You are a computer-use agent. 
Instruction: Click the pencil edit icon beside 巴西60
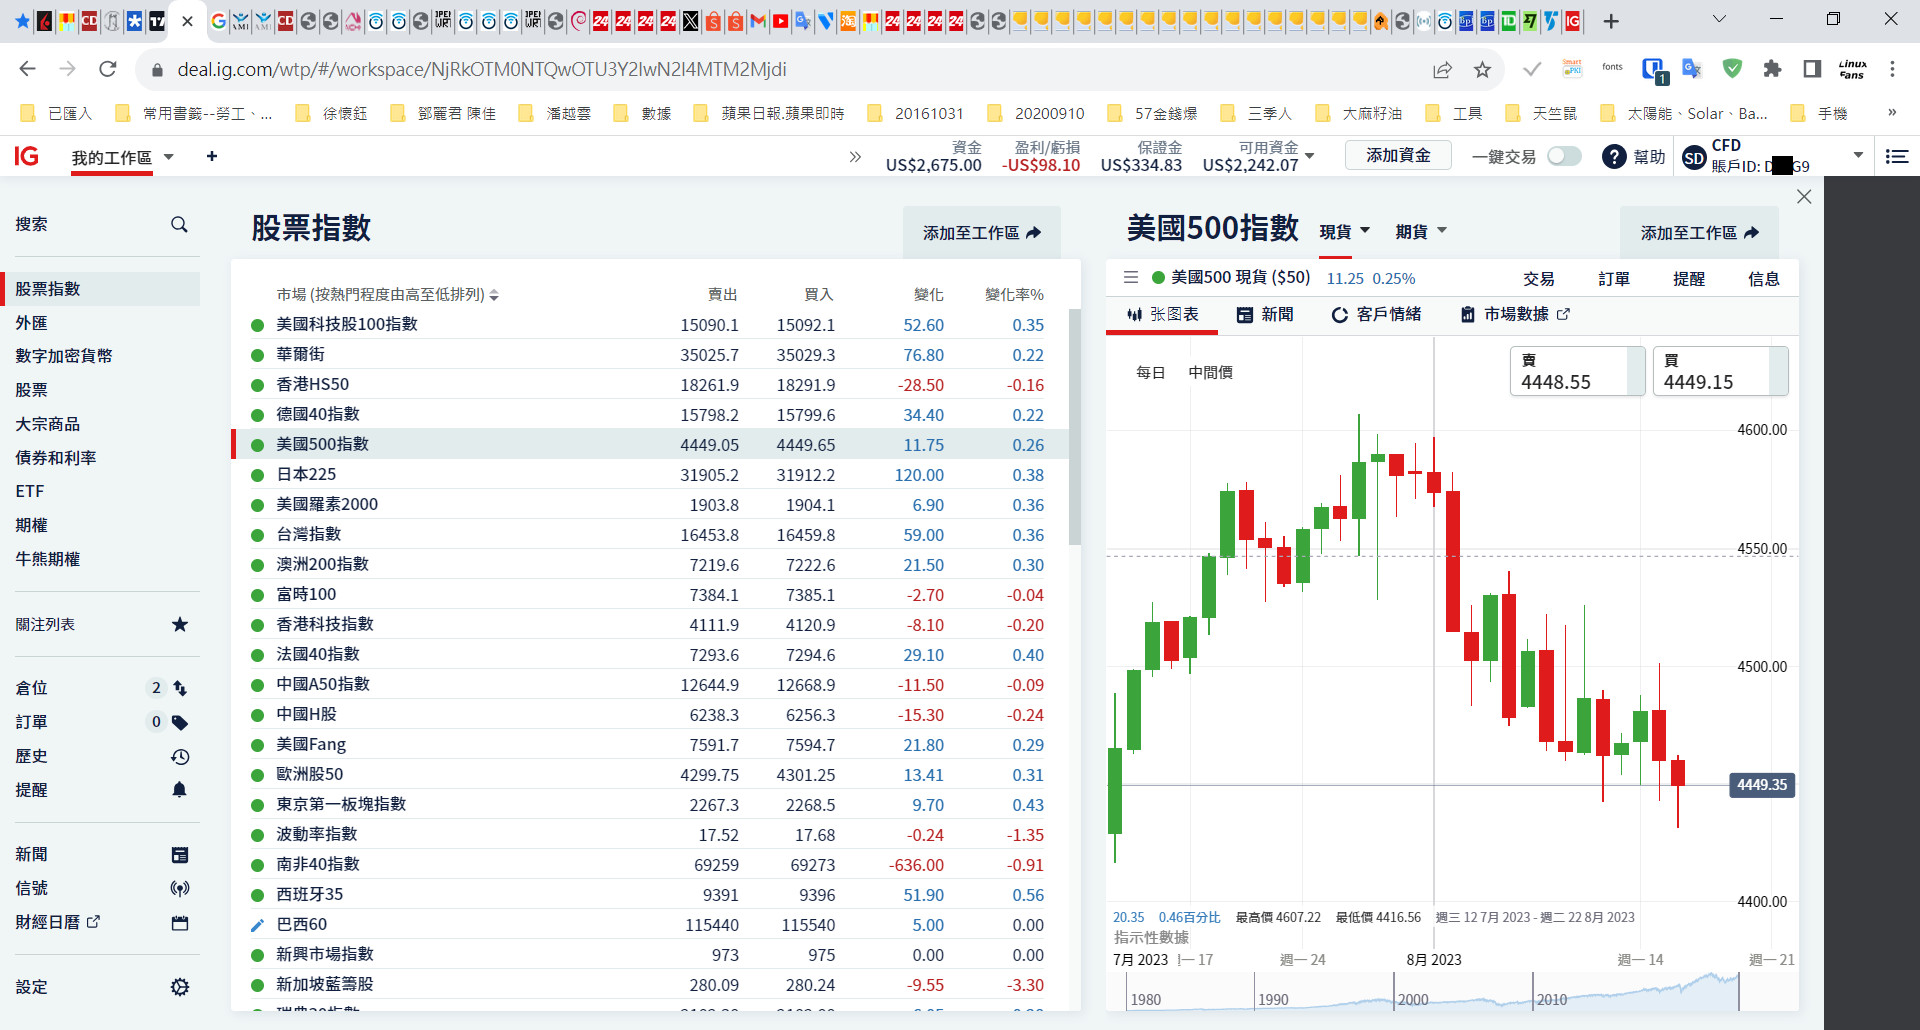pyautogui.click(x=257, y=925)
